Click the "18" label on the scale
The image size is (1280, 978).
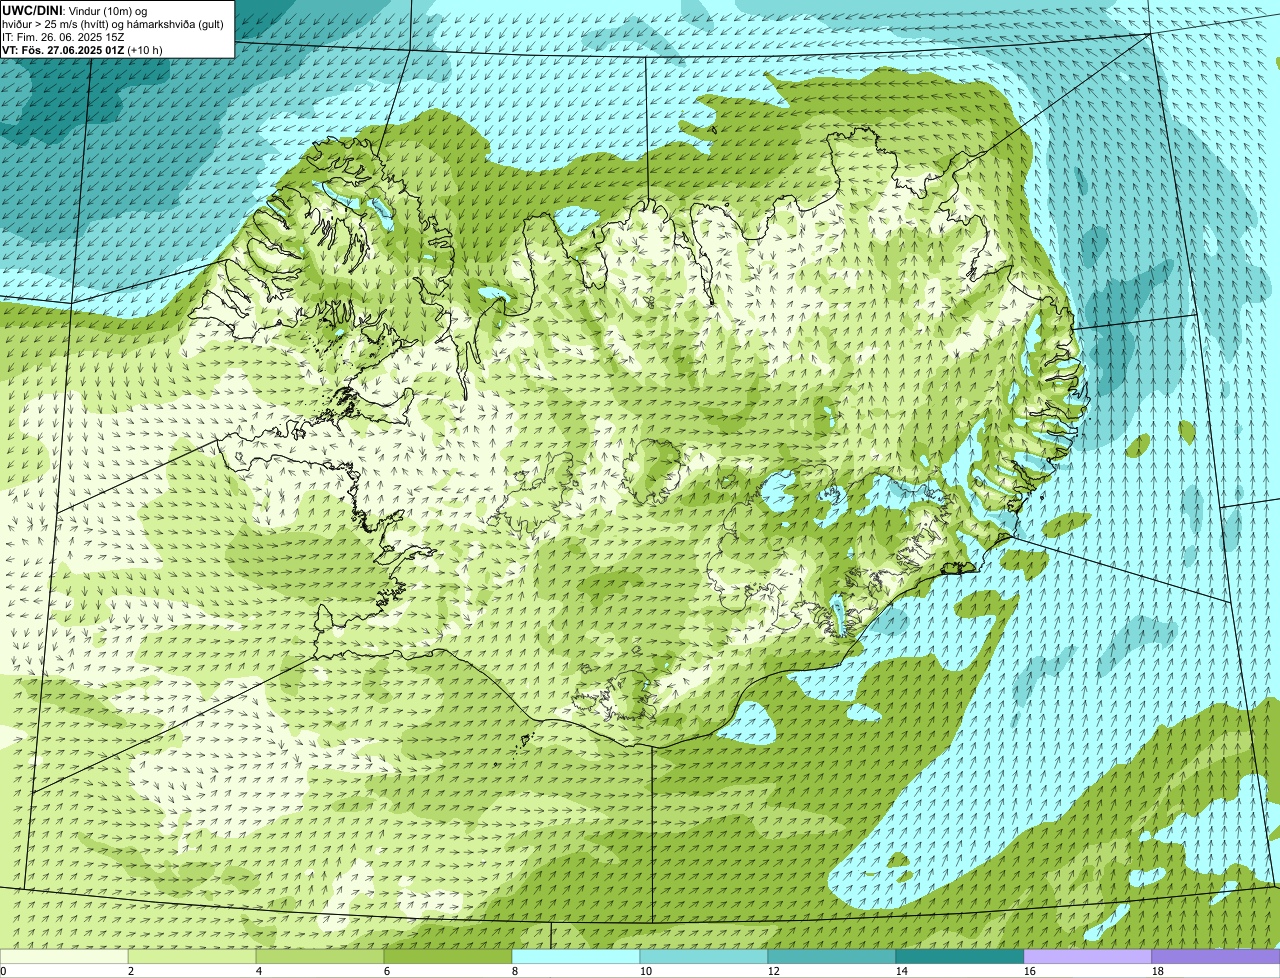[1158, 971]
